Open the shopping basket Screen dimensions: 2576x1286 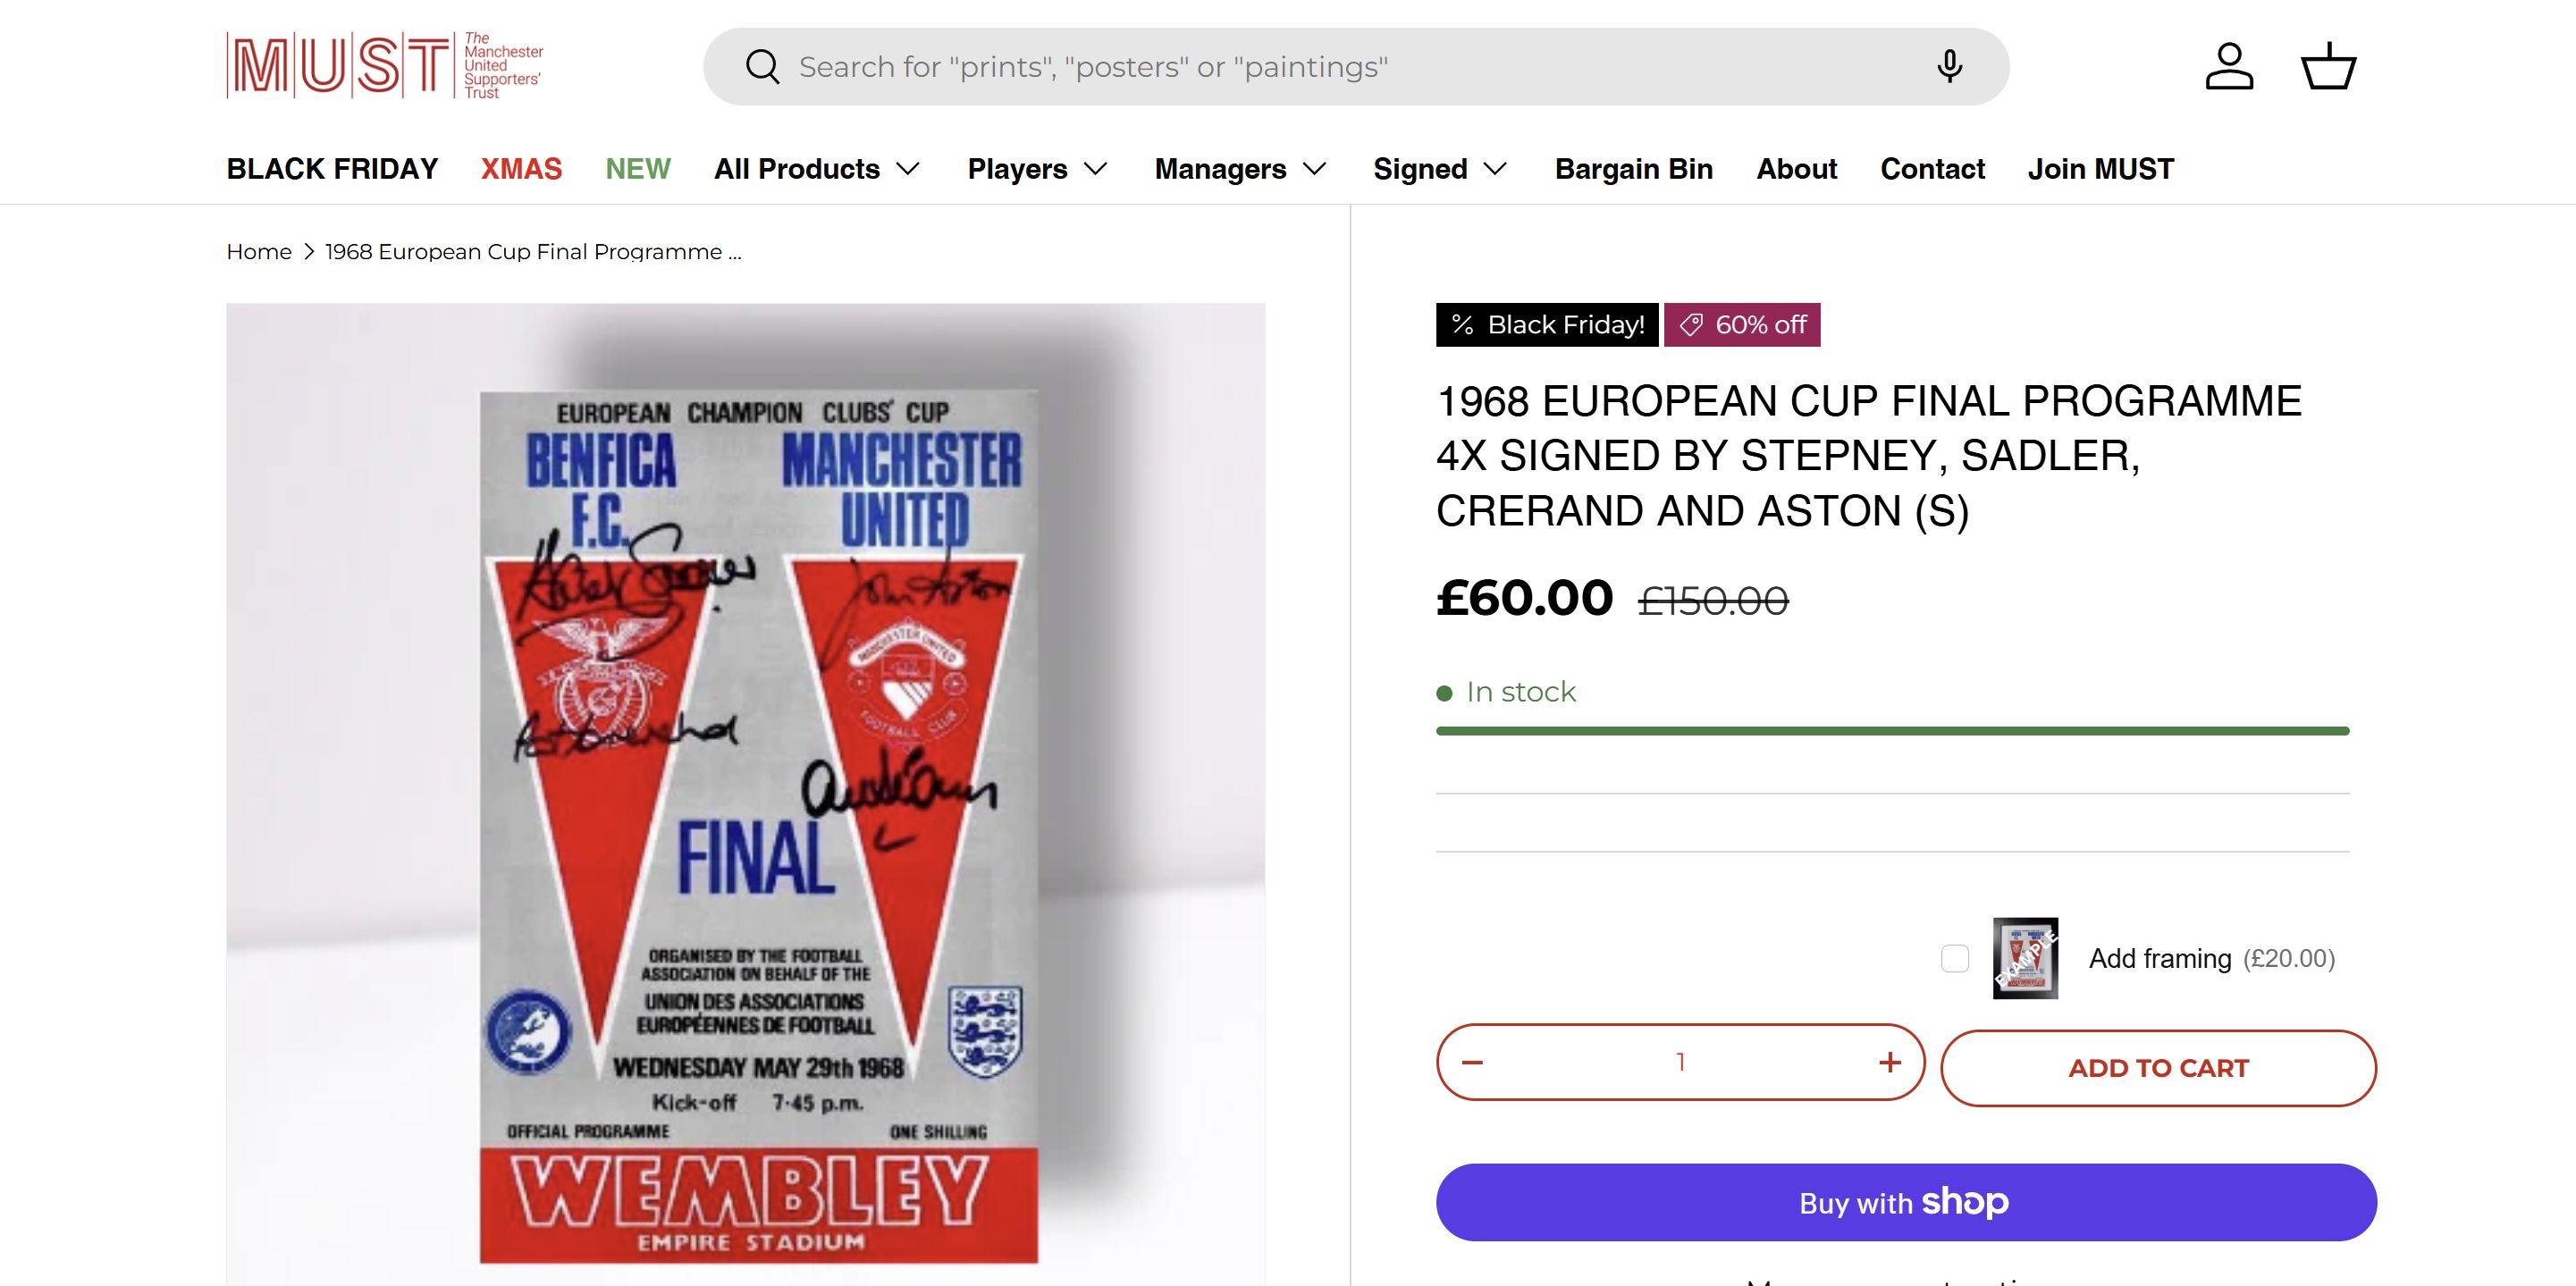[2328, 66]
